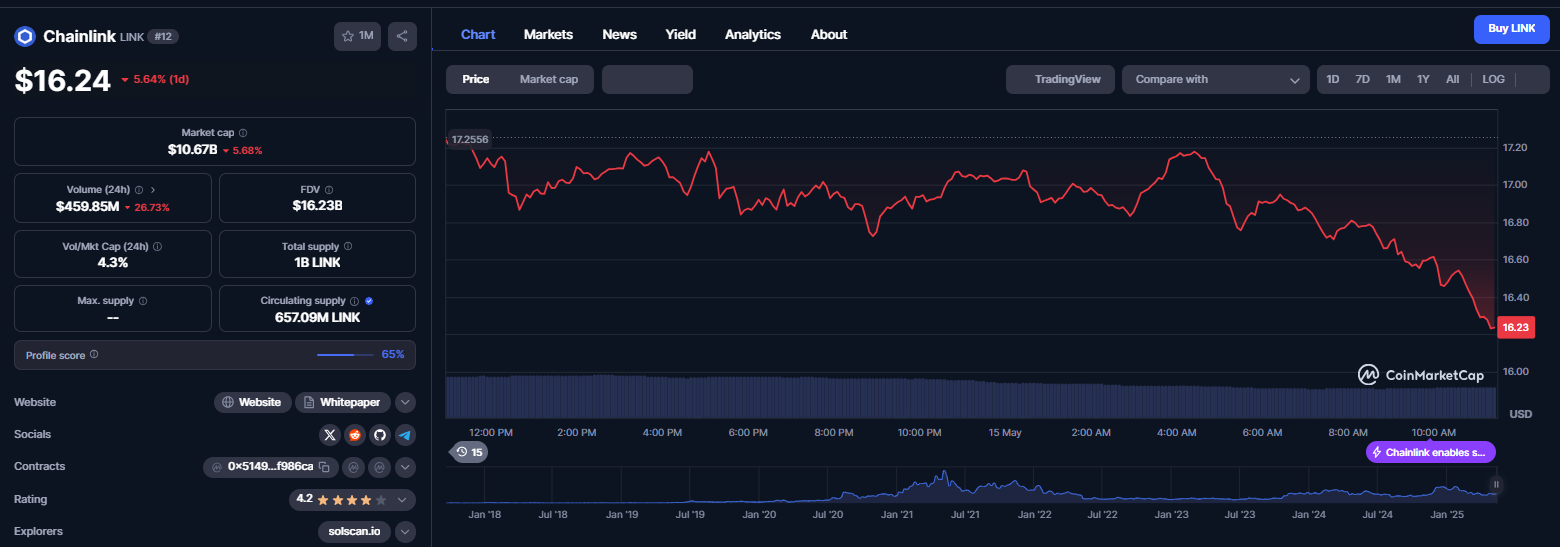Open the Reddit social icon
Image resolution: width=1560 pixels, height=547 pixels.
tap(355, 435)
